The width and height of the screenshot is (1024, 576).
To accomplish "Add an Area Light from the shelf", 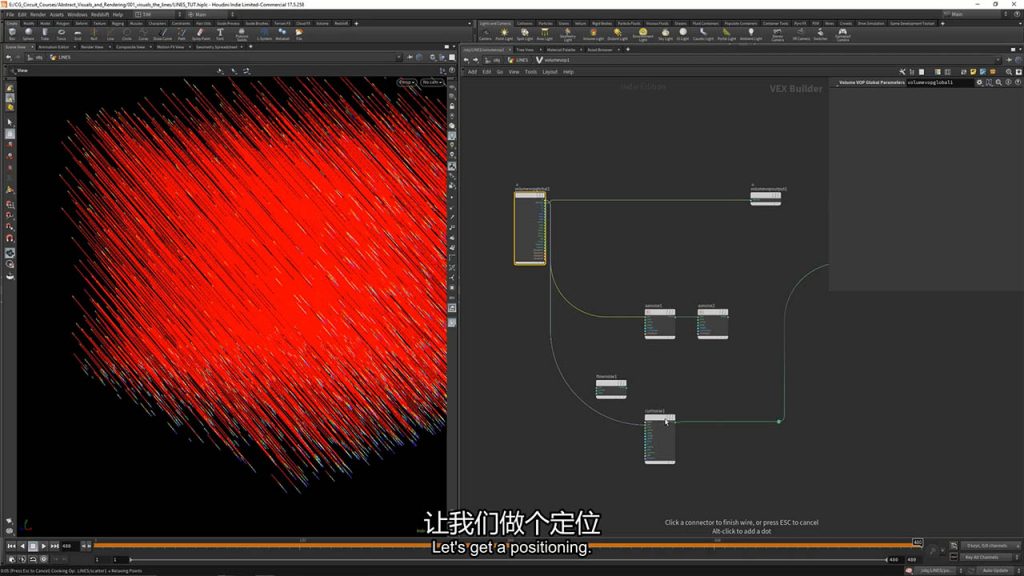I will point(545,34).
